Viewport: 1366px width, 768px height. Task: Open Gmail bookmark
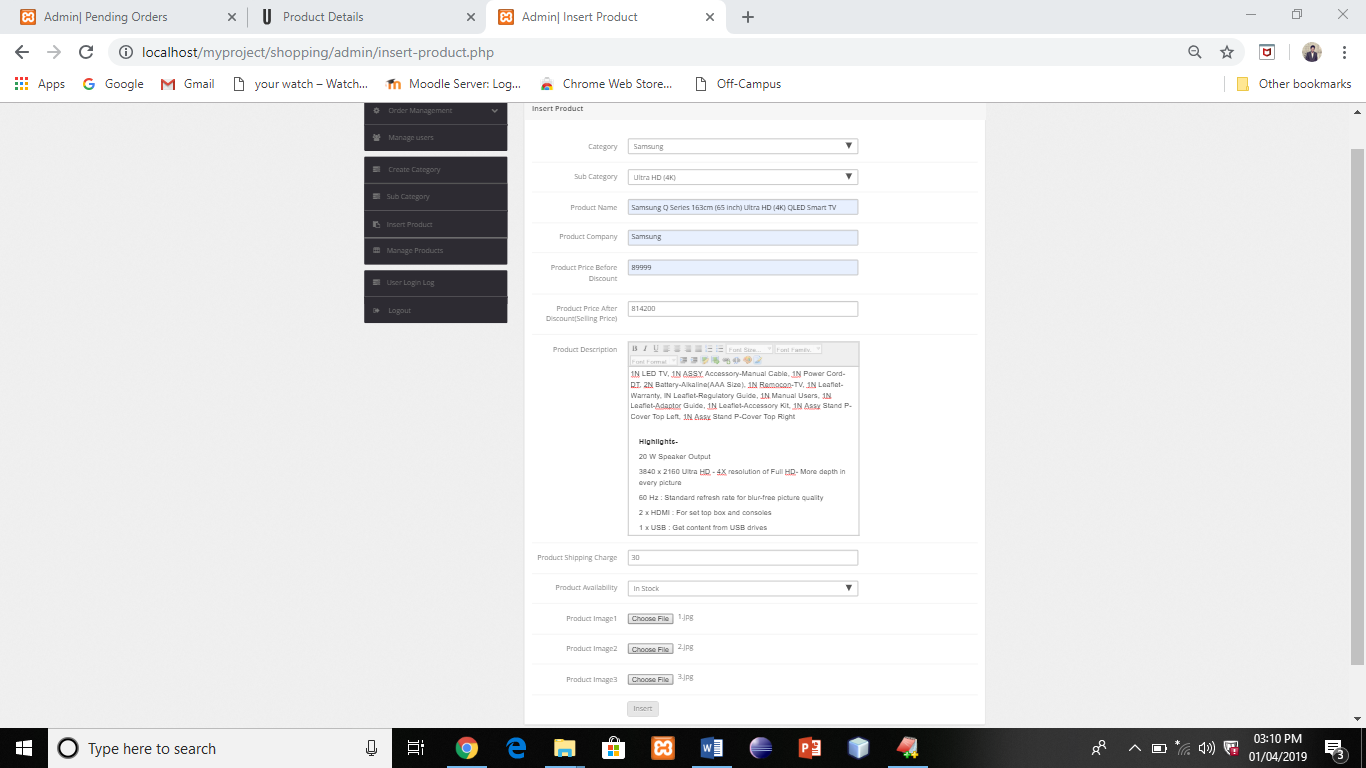pos(188,84)
